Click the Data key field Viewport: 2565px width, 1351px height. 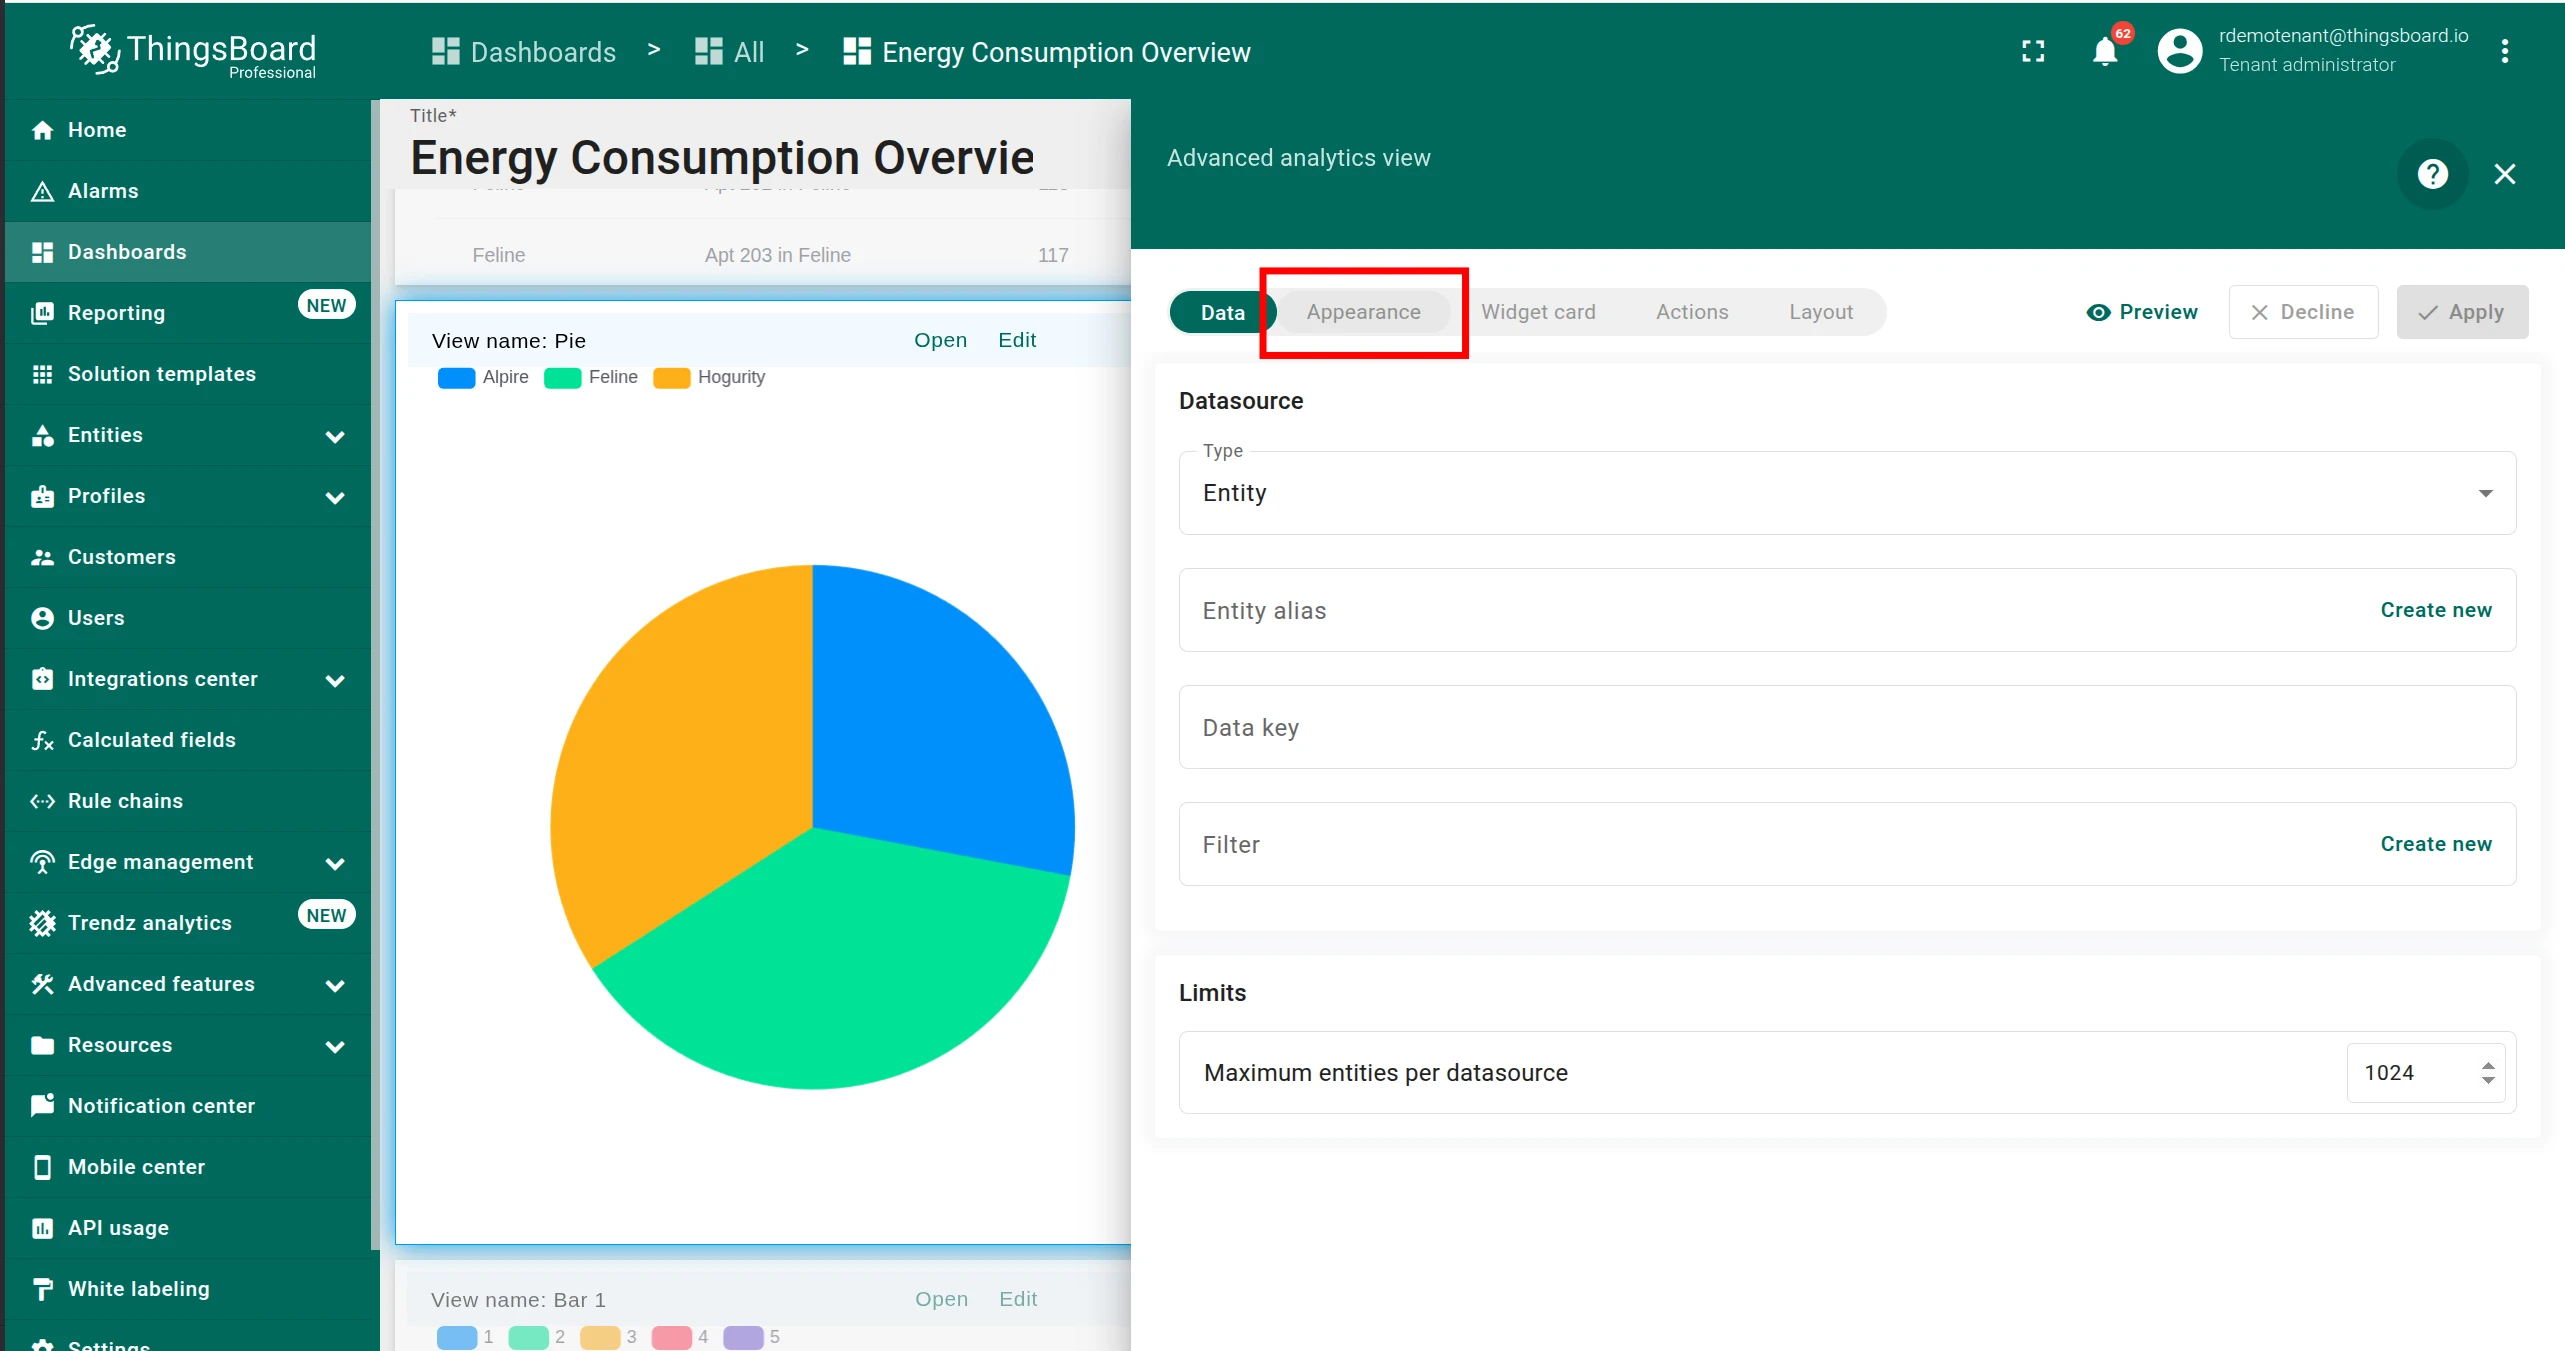tap(1847, 727)
